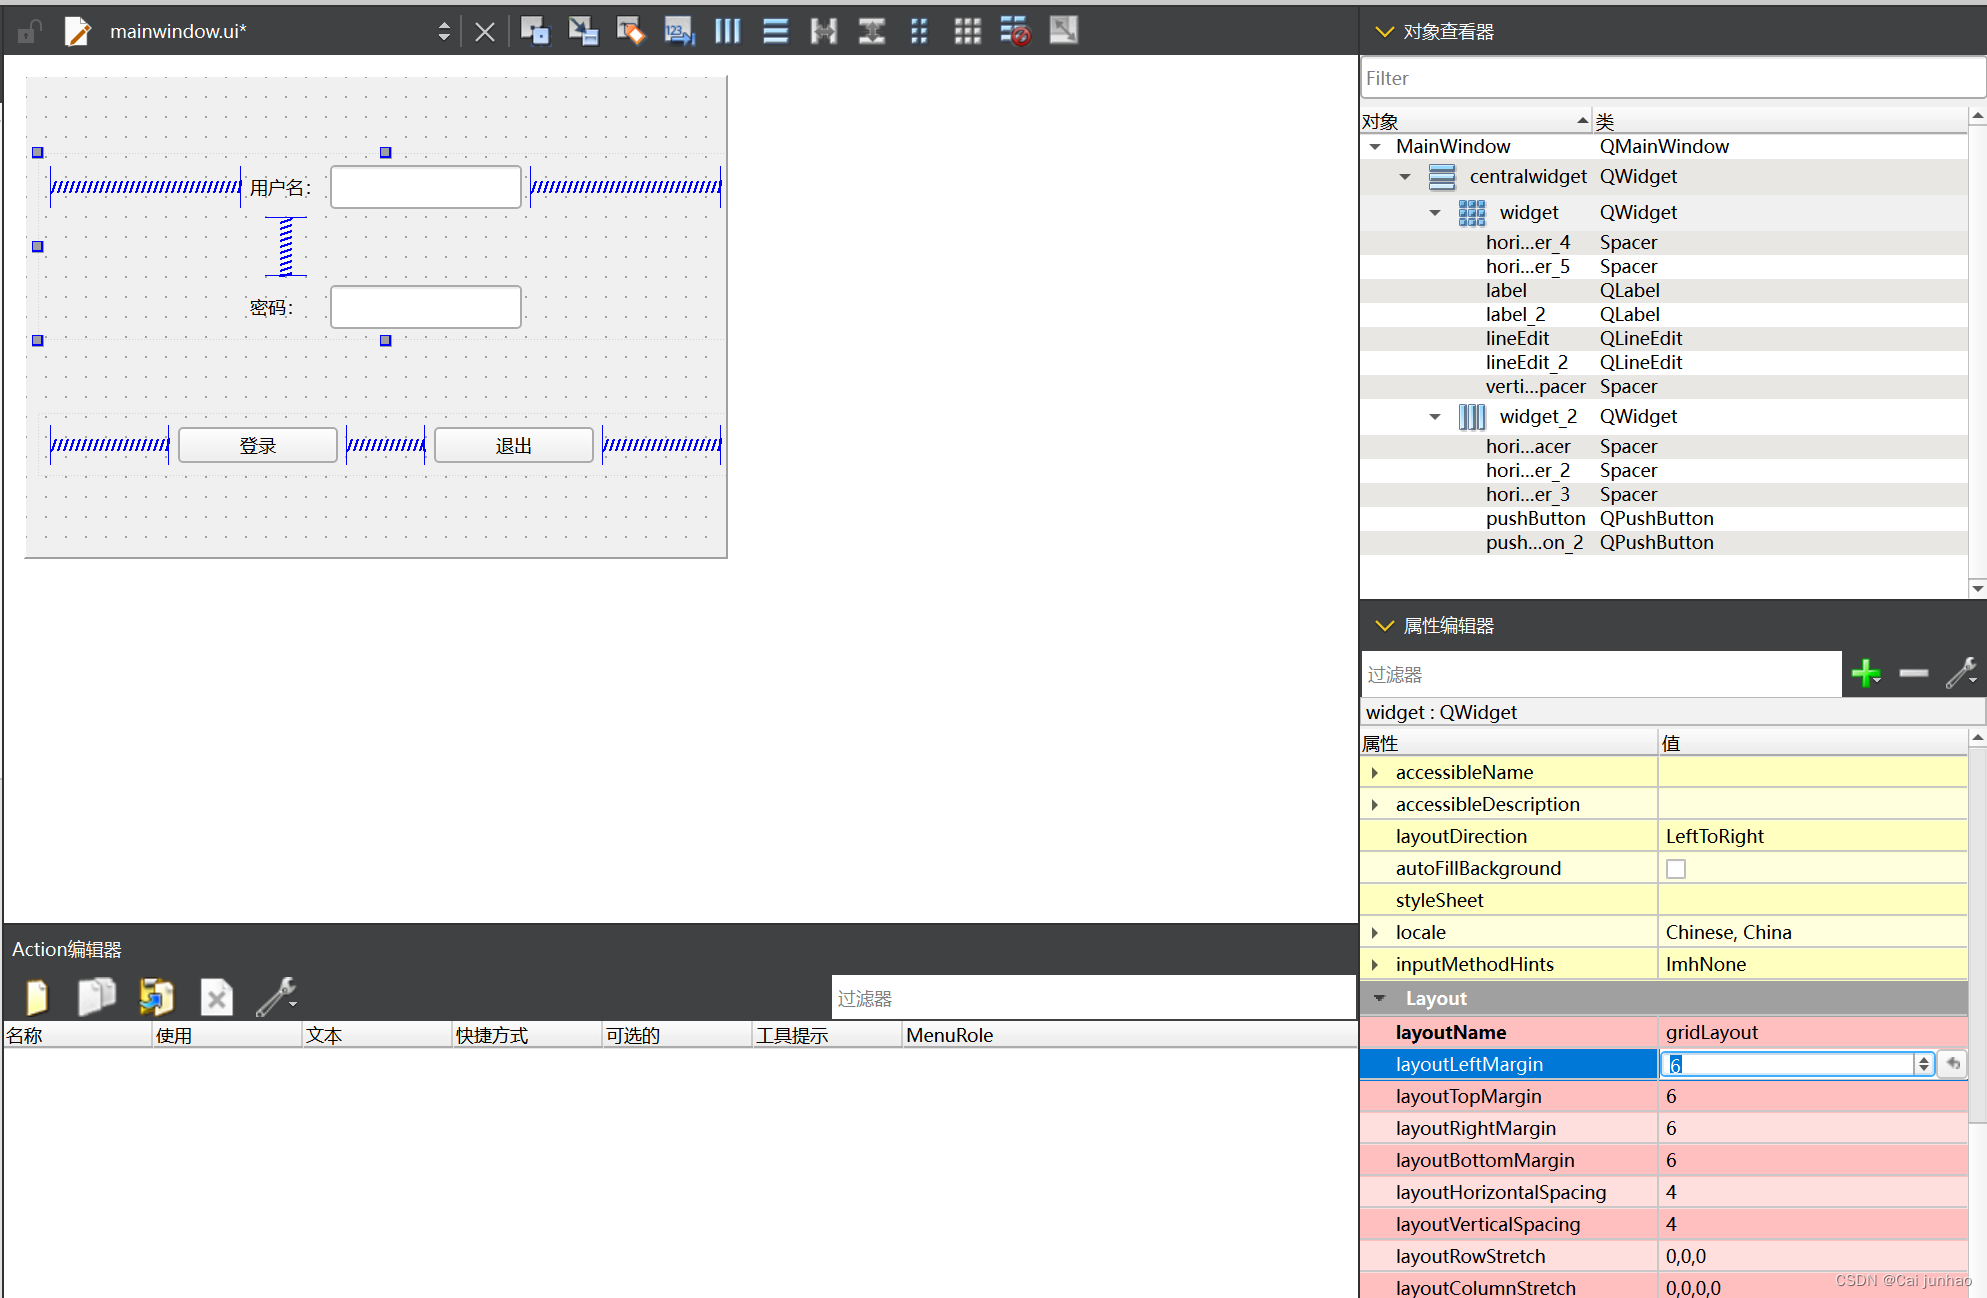
Task: Apply Lay Out Horizontally from the toolbar
Action: [727, 31]
